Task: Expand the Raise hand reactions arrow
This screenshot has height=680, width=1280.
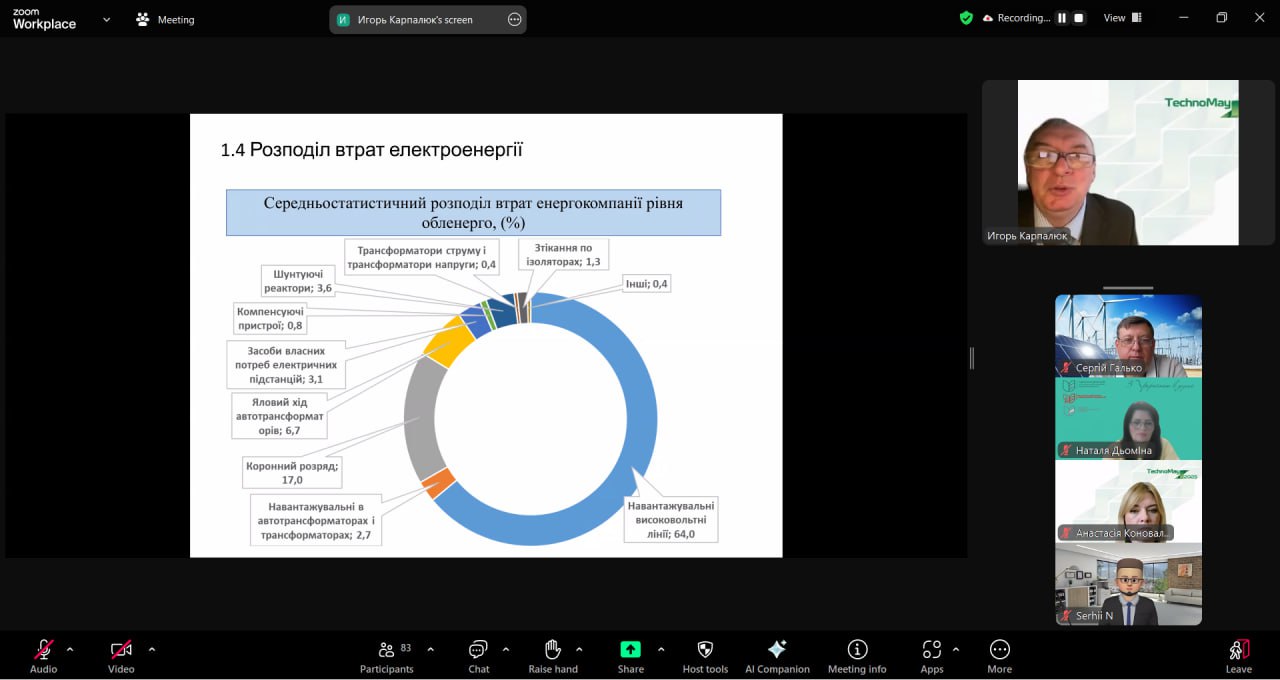Action: click(579, 649)
